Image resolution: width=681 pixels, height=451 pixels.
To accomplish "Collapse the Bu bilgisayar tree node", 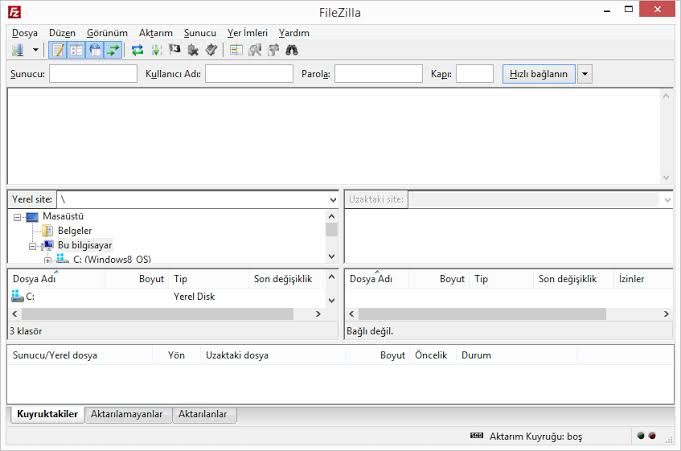I will pyautogui.click(x=33, y=246).
